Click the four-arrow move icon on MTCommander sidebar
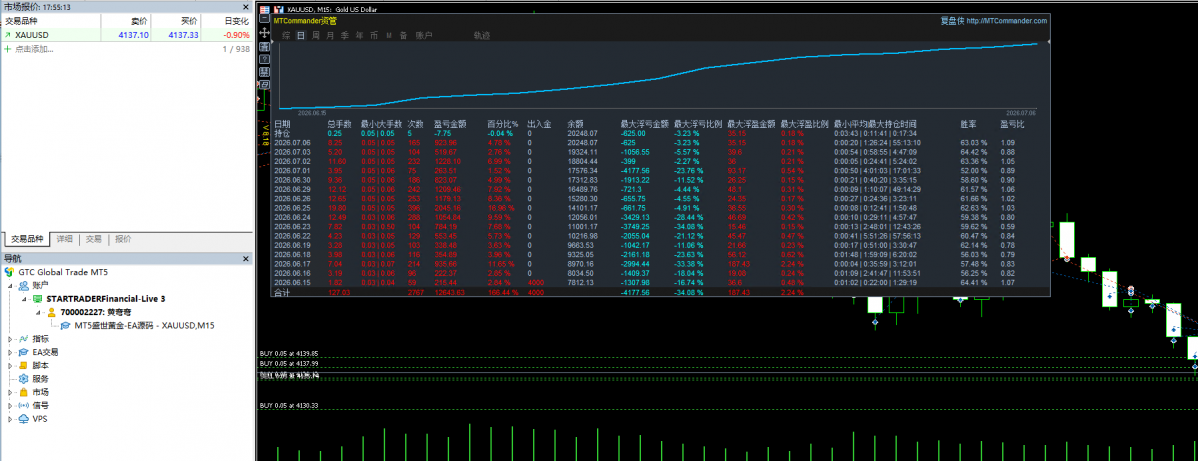Image resolution: width=1198 pixels, height=461 pixels. pos(264,33)
